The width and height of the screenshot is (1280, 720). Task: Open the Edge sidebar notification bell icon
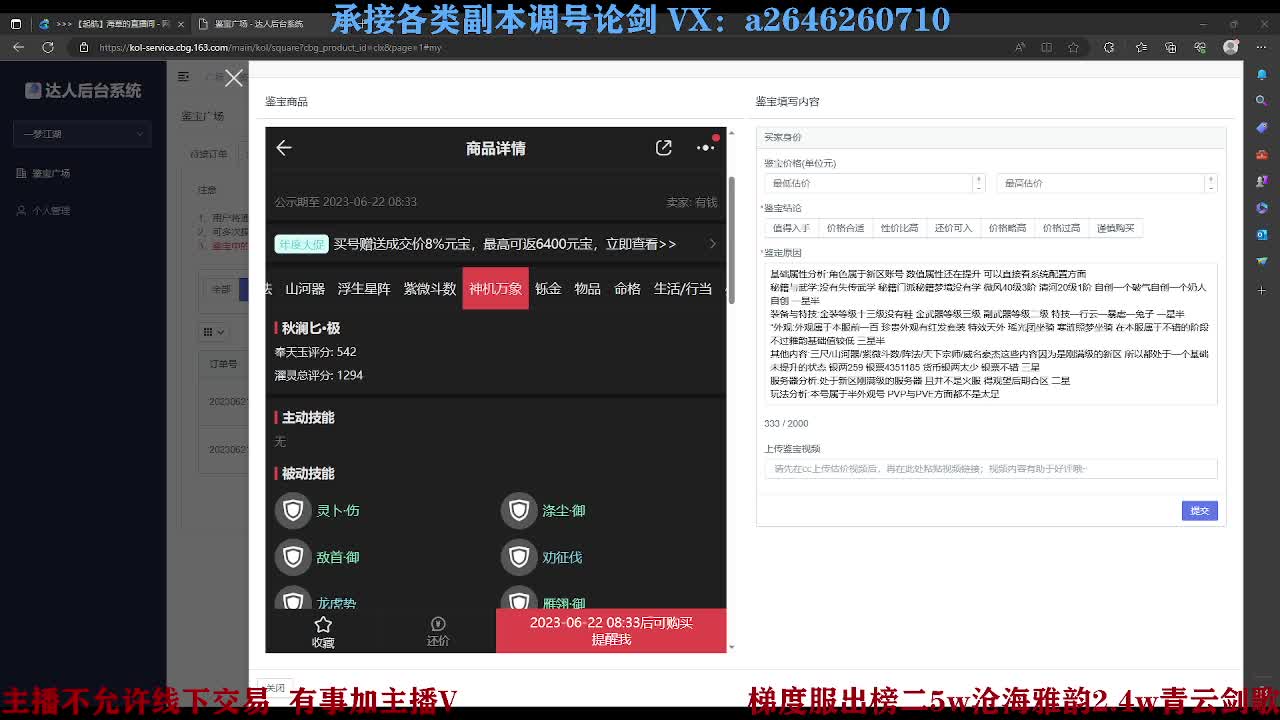pos(1262,75)
